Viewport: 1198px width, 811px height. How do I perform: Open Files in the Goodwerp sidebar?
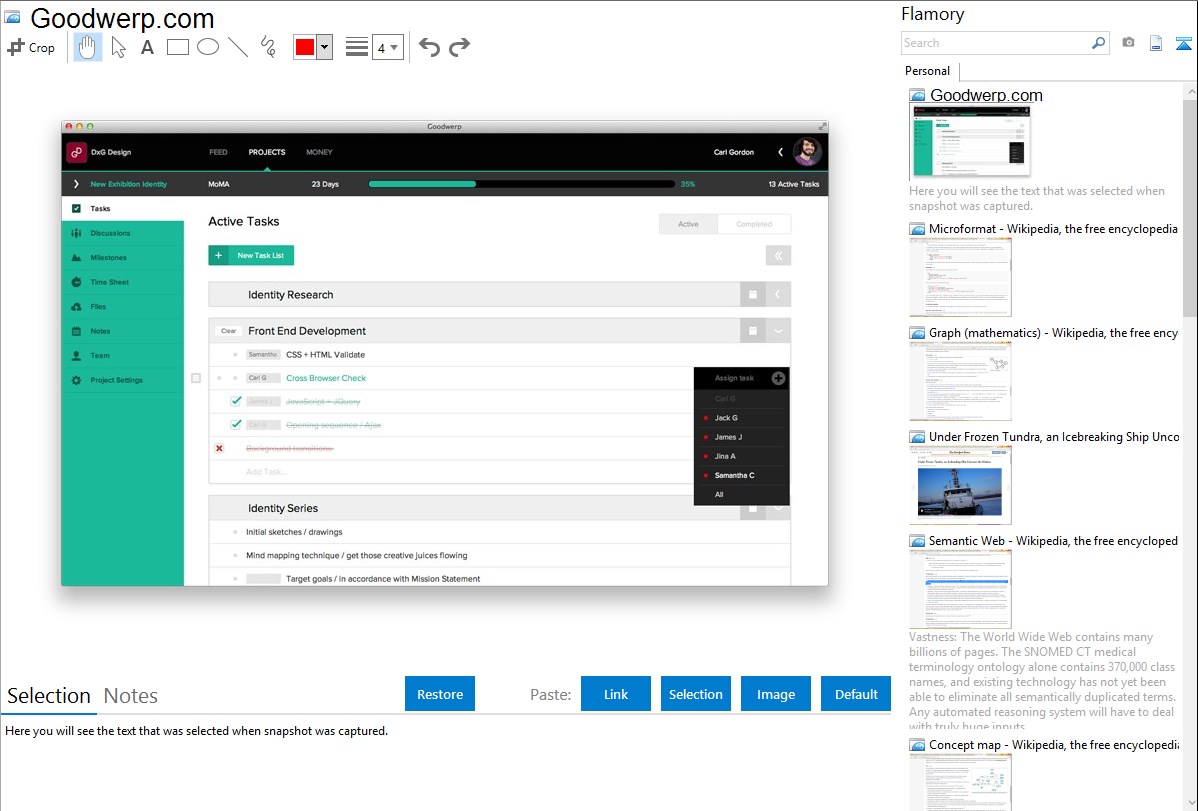122,307
